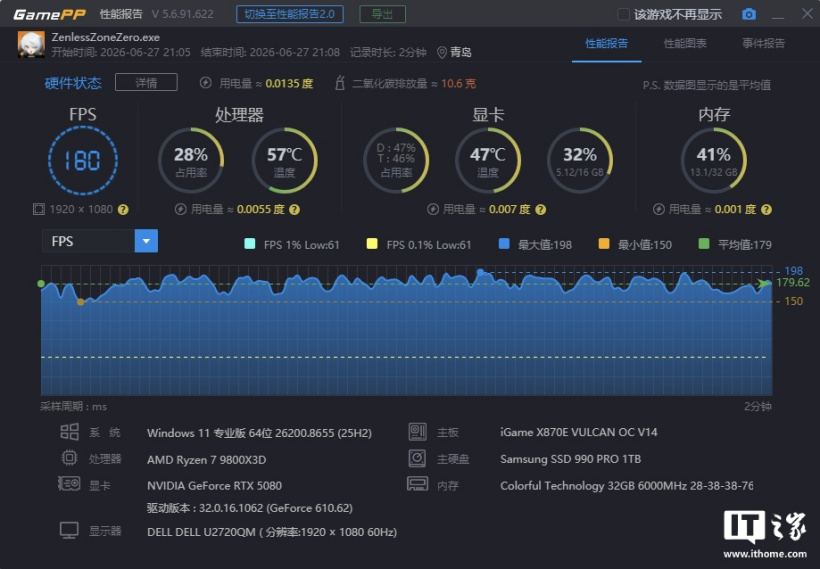Click the 最大值 blue legend swatch
Screen dimensions: 820x569
pyautogui.click(x=504, y=244)
